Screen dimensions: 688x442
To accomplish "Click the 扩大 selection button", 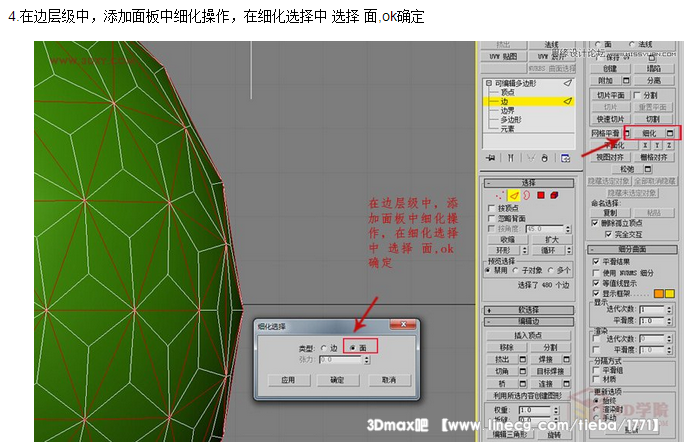I will tap(552, 240).
